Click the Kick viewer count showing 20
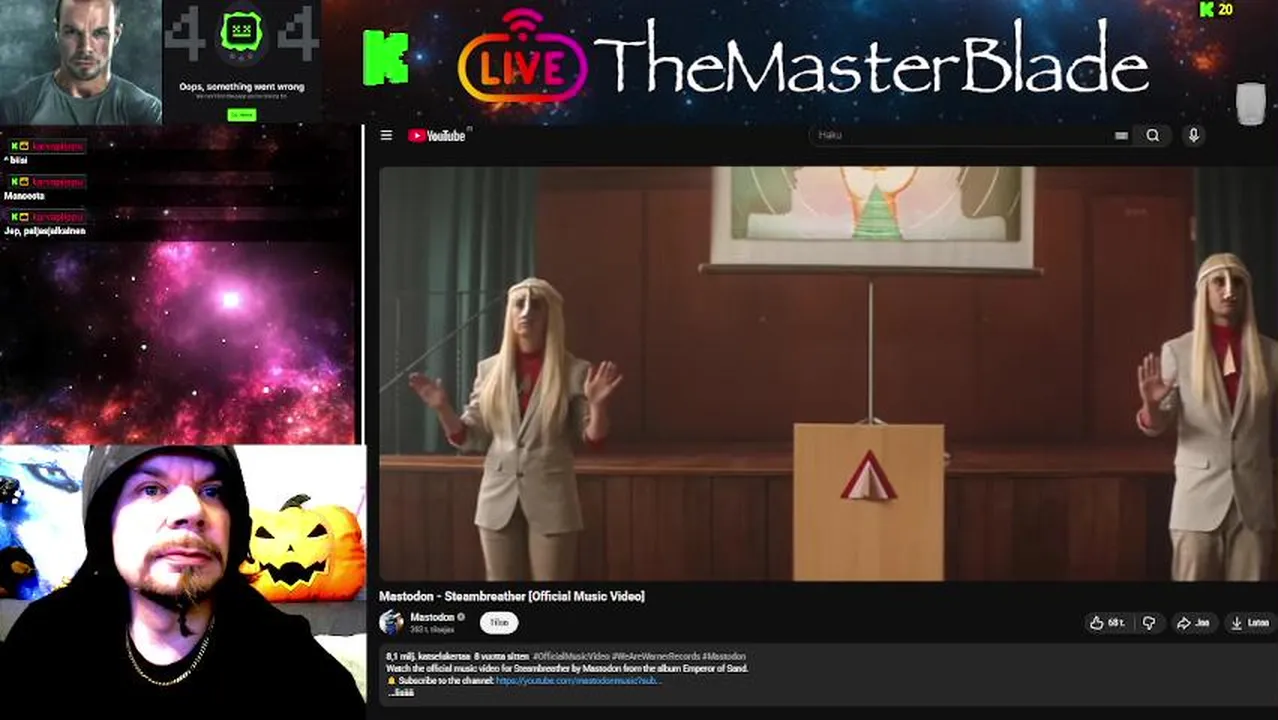The width and height of the screenshot is (1278, 720). point(1216,10)
